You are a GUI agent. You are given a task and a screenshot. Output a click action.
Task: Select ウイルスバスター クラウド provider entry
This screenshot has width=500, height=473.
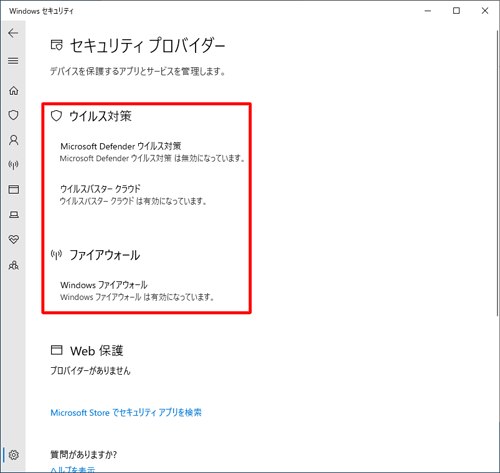133,195
